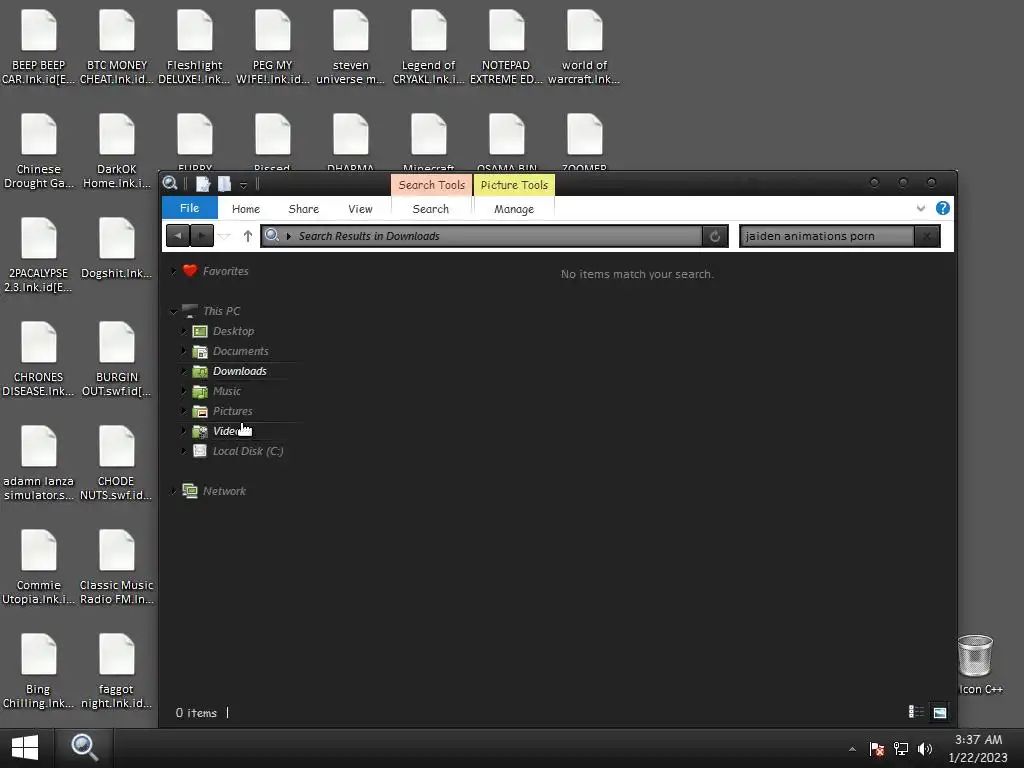Select the Classic Music Radio FM desktop file
Screen dimensions: 1024x768
click(x=117, y=568)
